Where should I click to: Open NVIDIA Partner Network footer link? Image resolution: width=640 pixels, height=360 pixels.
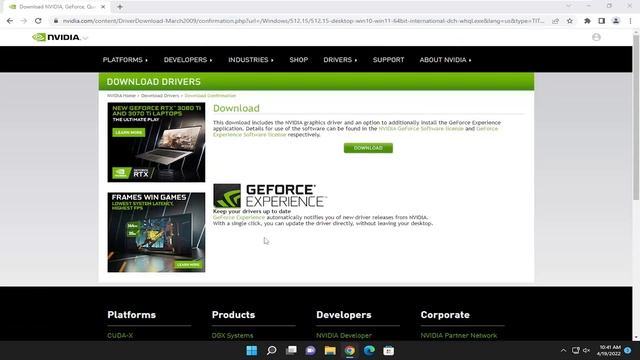point(459,336)
